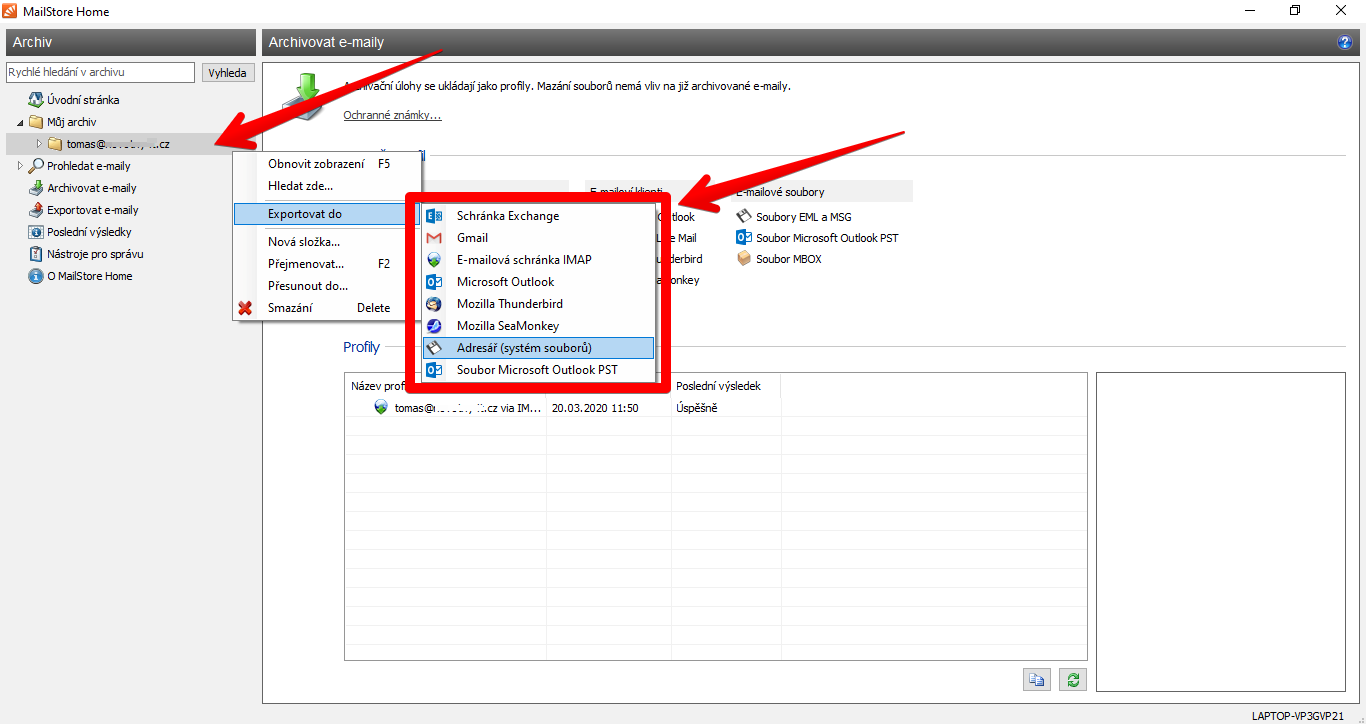Collapse the Můj archiv tree node
The height and width of the screenshot is (724, 1366).
pyautogui.click(x=20, y=122)
